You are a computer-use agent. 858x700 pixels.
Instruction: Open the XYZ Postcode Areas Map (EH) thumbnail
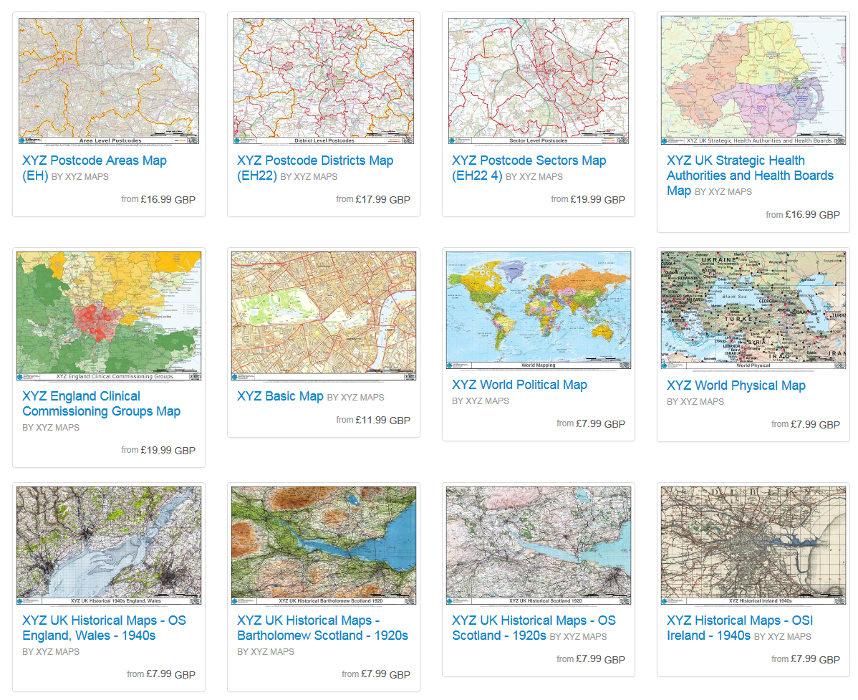[108, 81]
